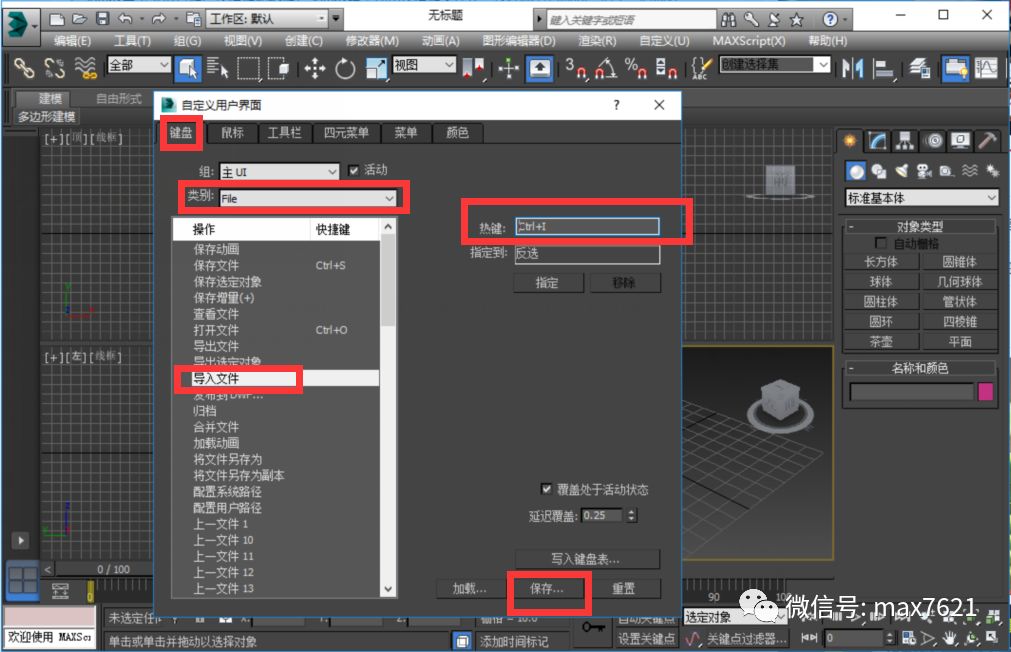Image resolution: width=1011 pixels, height=652 pixels.
Task: Choose the Select by Name tool
Action: [217, 68]
